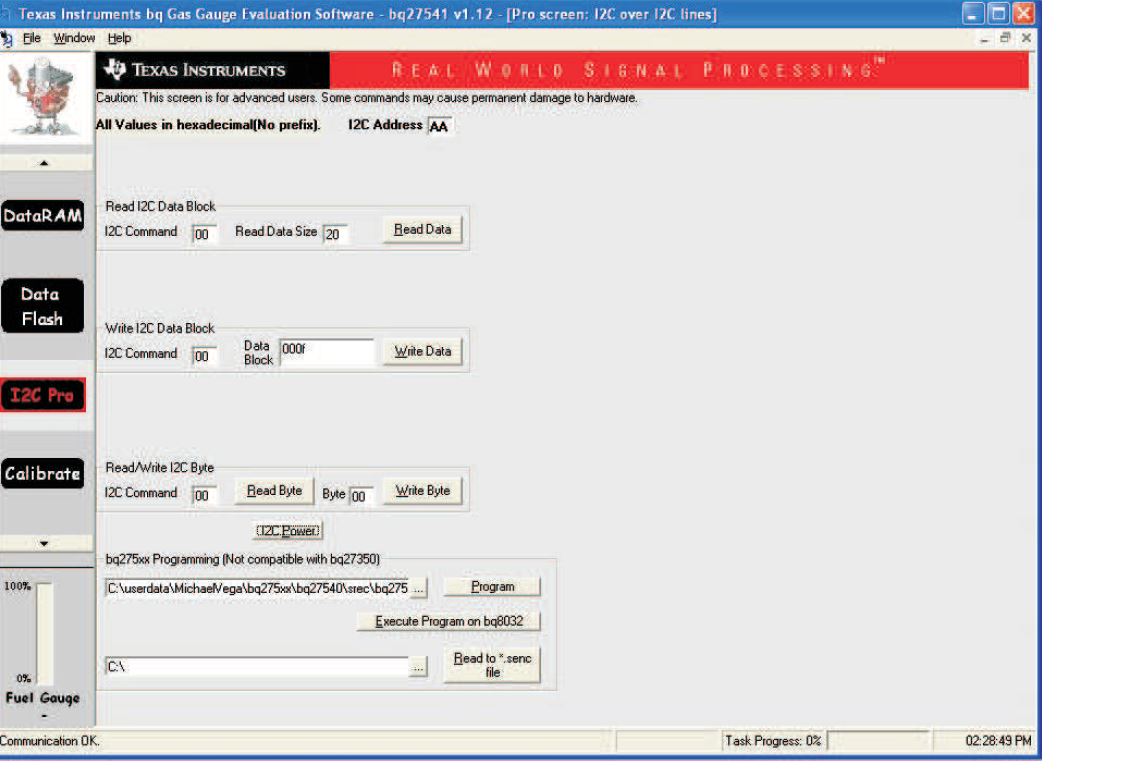The image size is (1124, 774).
Task: Click Execute Program on bq8032
Action: 449,621
